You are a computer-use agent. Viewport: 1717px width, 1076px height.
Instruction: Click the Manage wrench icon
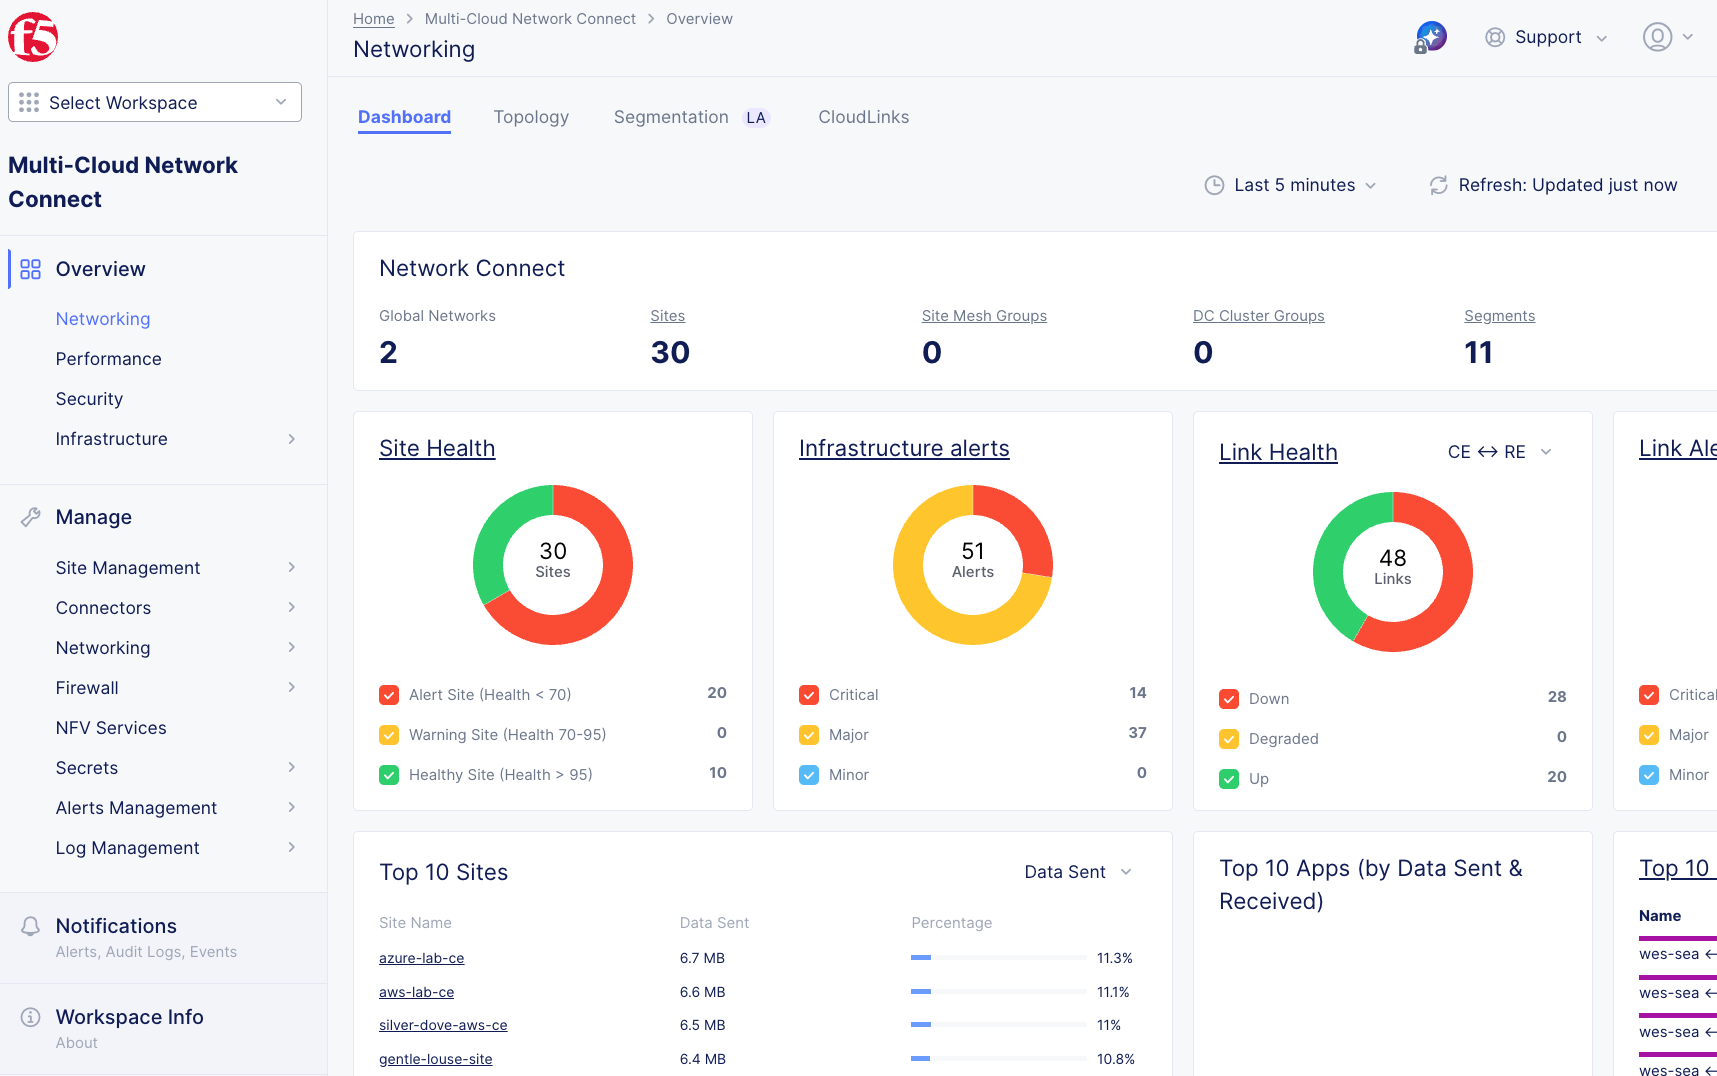[31, 517]
